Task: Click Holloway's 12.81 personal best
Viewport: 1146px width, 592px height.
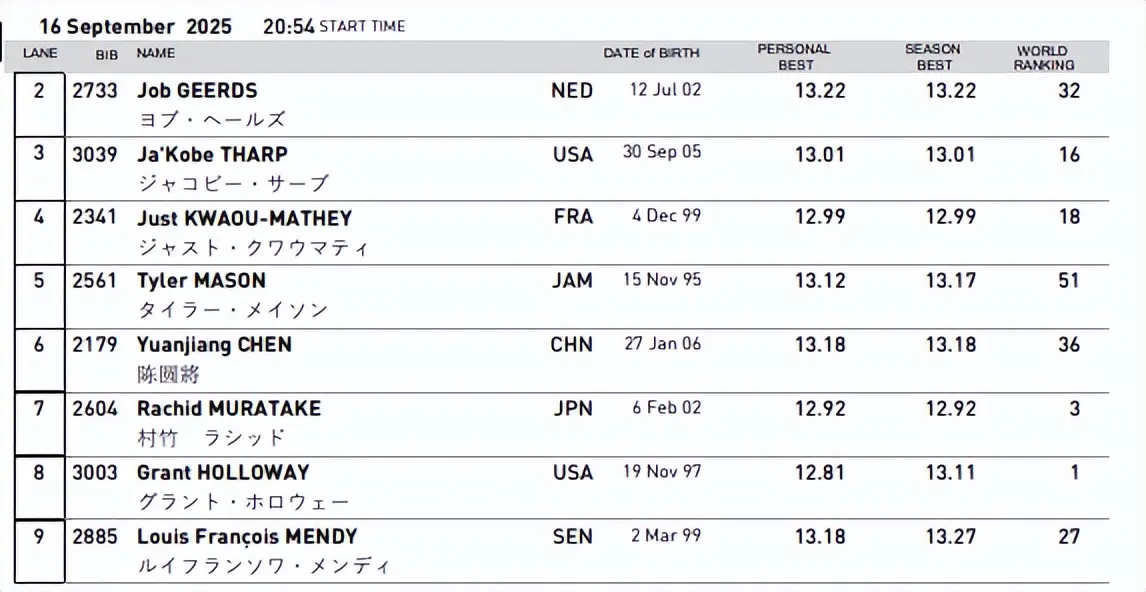Action: [x=820, y=472]
